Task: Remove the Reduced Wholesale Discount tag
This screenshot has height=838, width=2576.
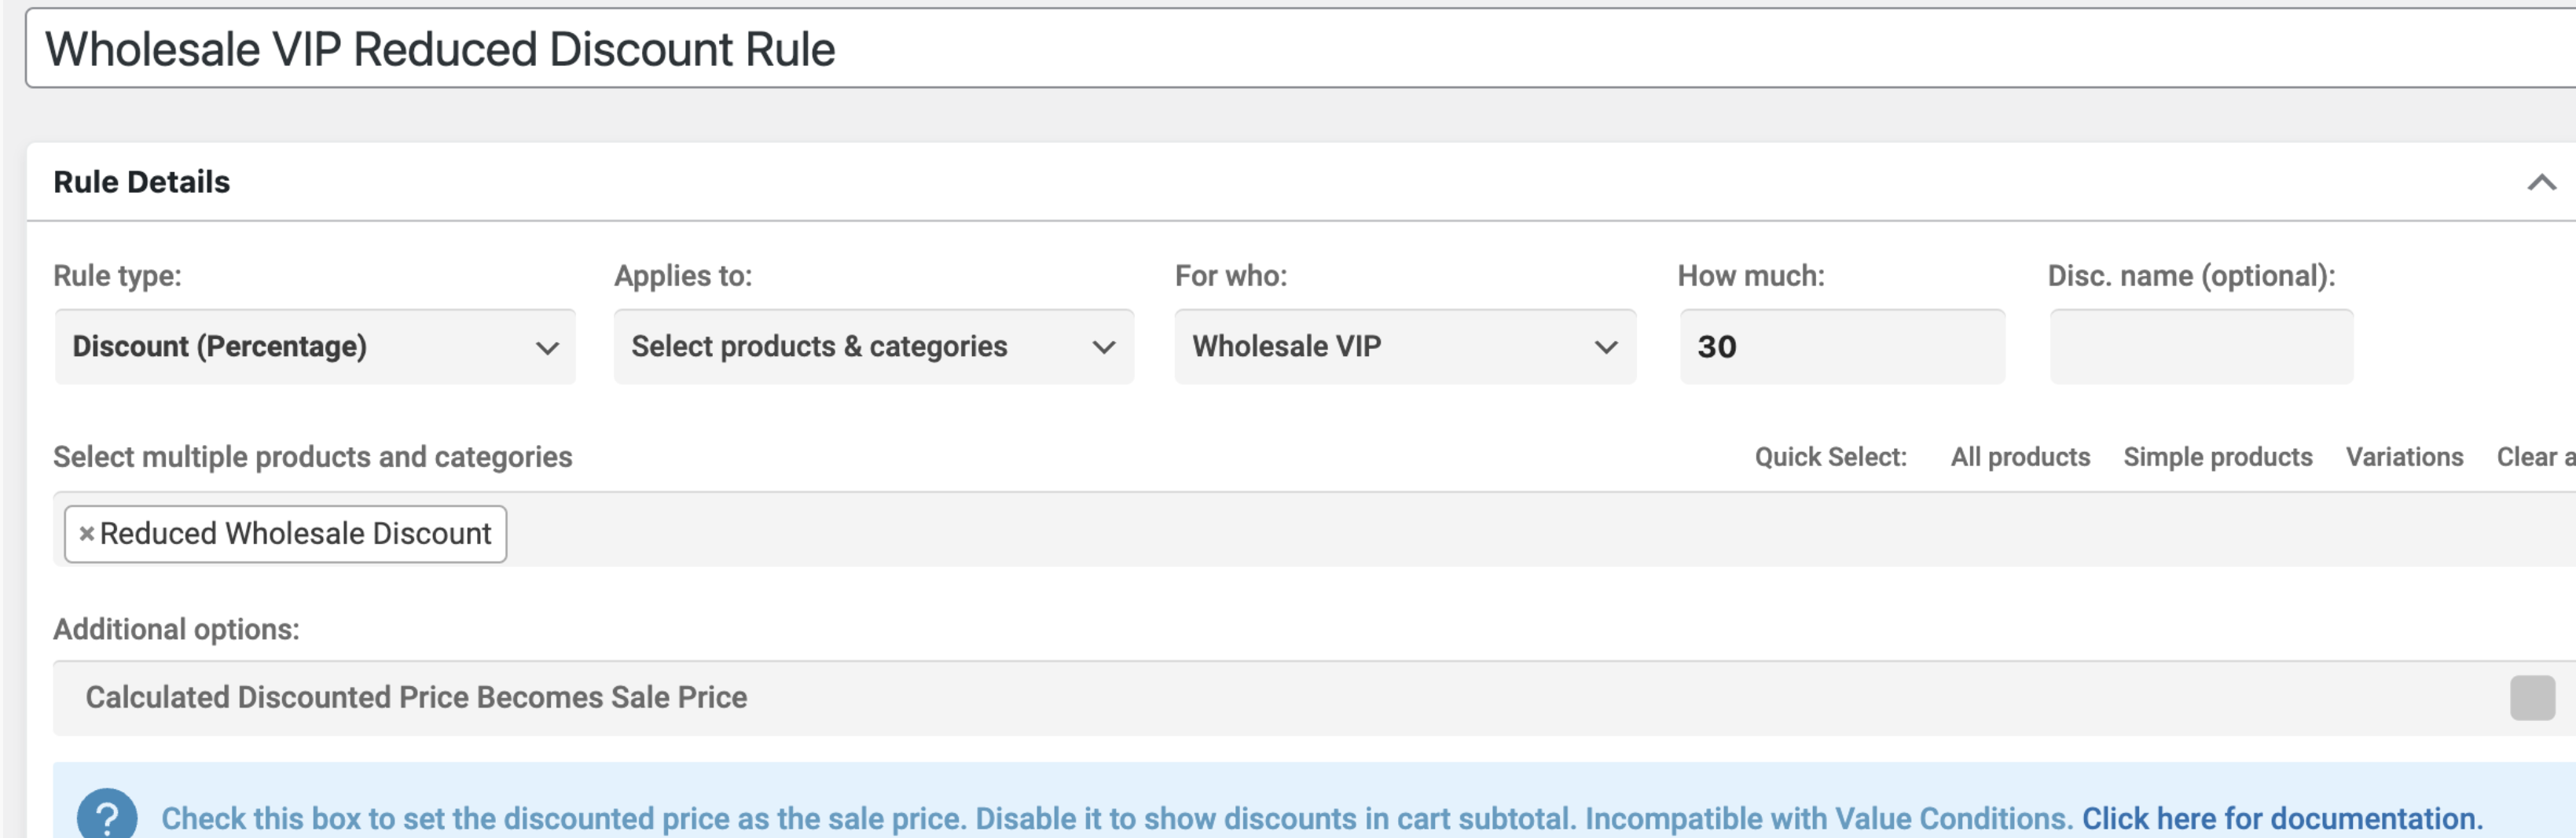Action: [87, 534]
